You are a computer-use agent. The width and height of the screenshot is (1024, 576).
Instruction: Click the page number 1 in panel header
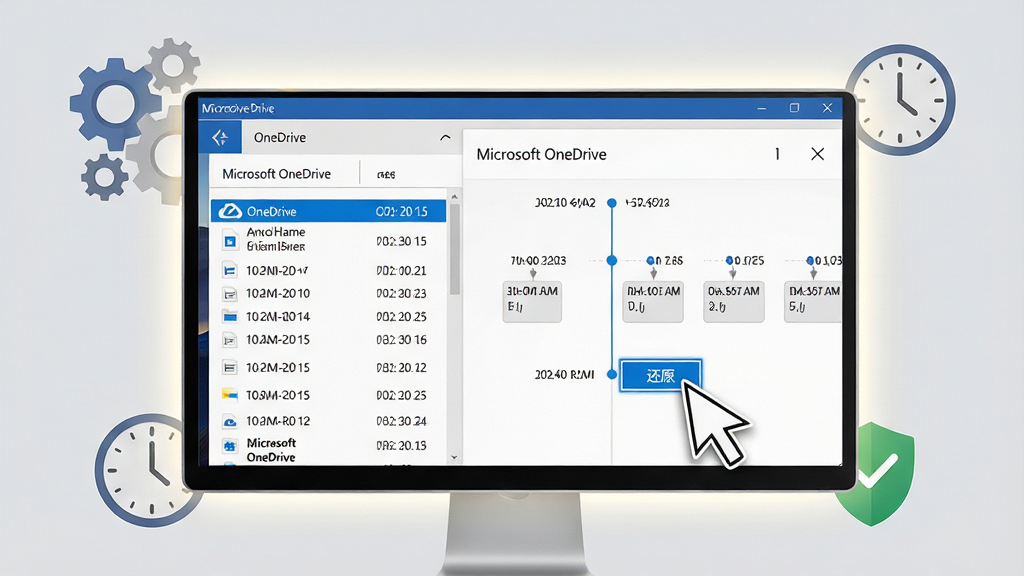776,154
